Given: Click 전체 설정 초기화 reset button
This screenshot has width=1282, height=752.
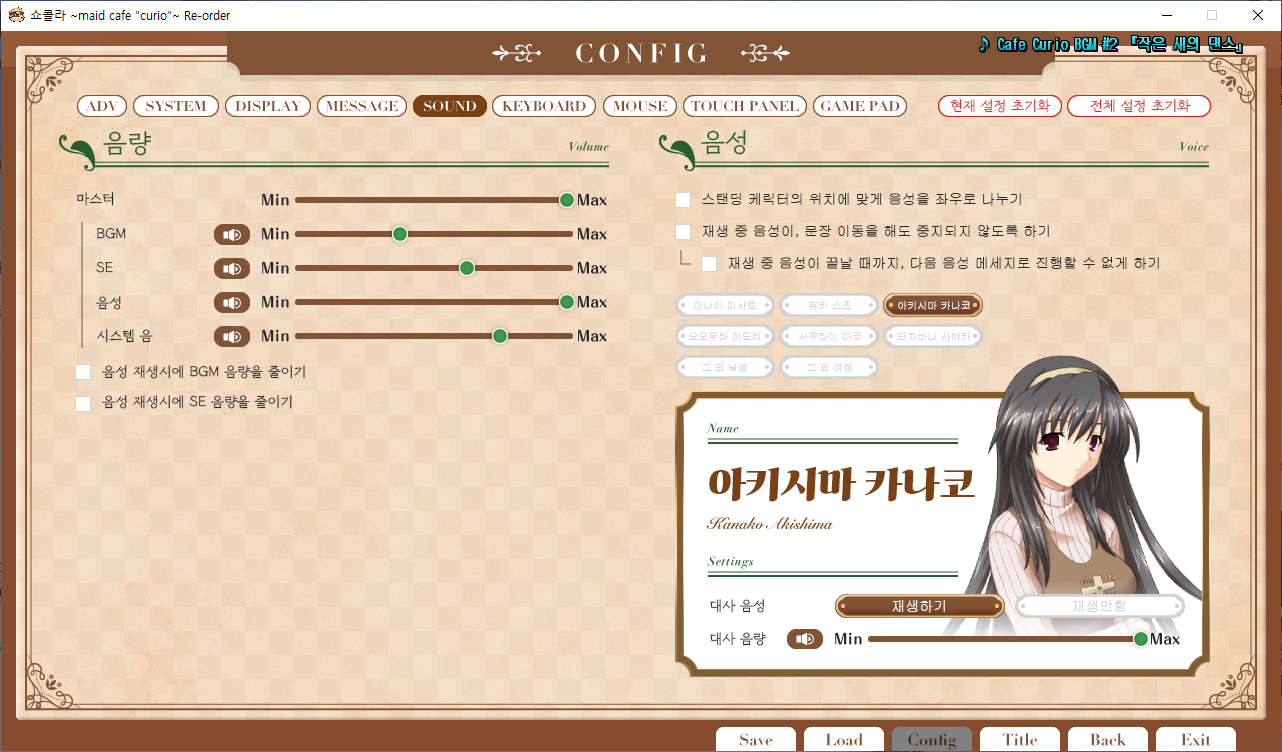Looking at the screenshot, I should click(x=1139, y=106).
